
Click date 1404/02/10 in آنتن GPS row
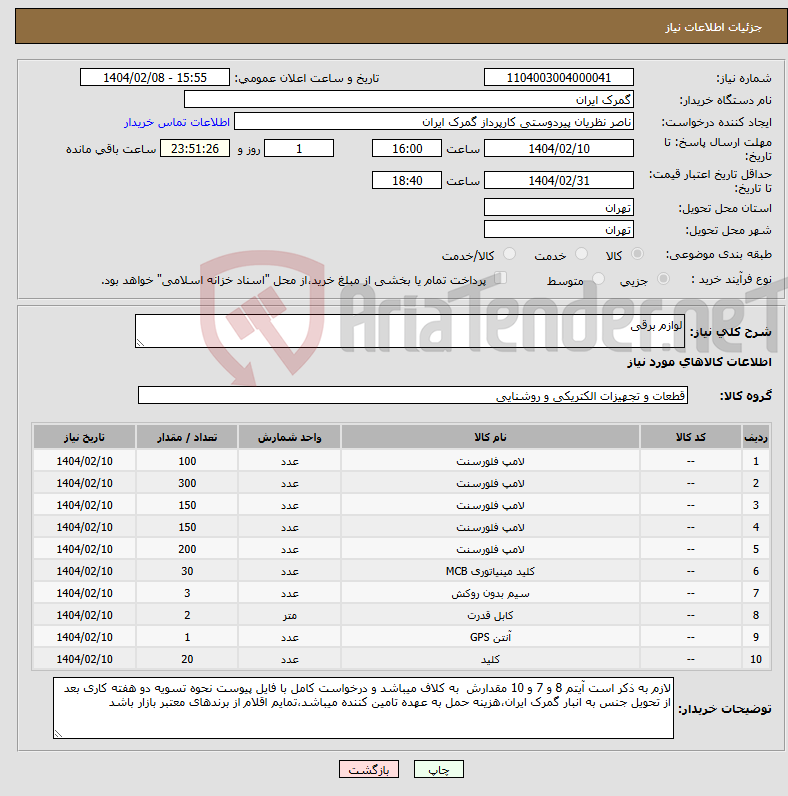pyautogui.click(x=84, y=637)
